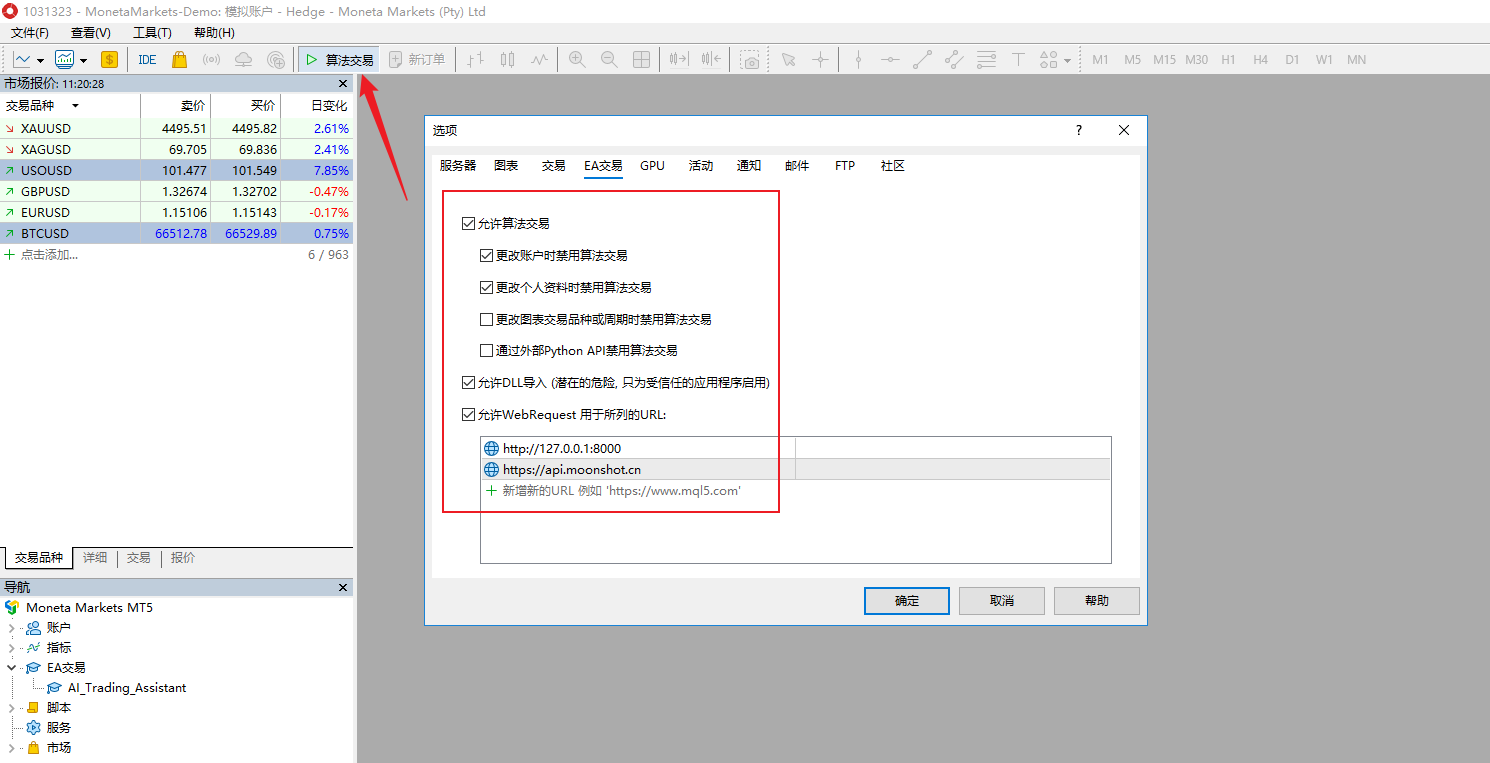Click the screenshot camera icon
The width and height of the screenshot is (1490, 763).
coord(750,60)
